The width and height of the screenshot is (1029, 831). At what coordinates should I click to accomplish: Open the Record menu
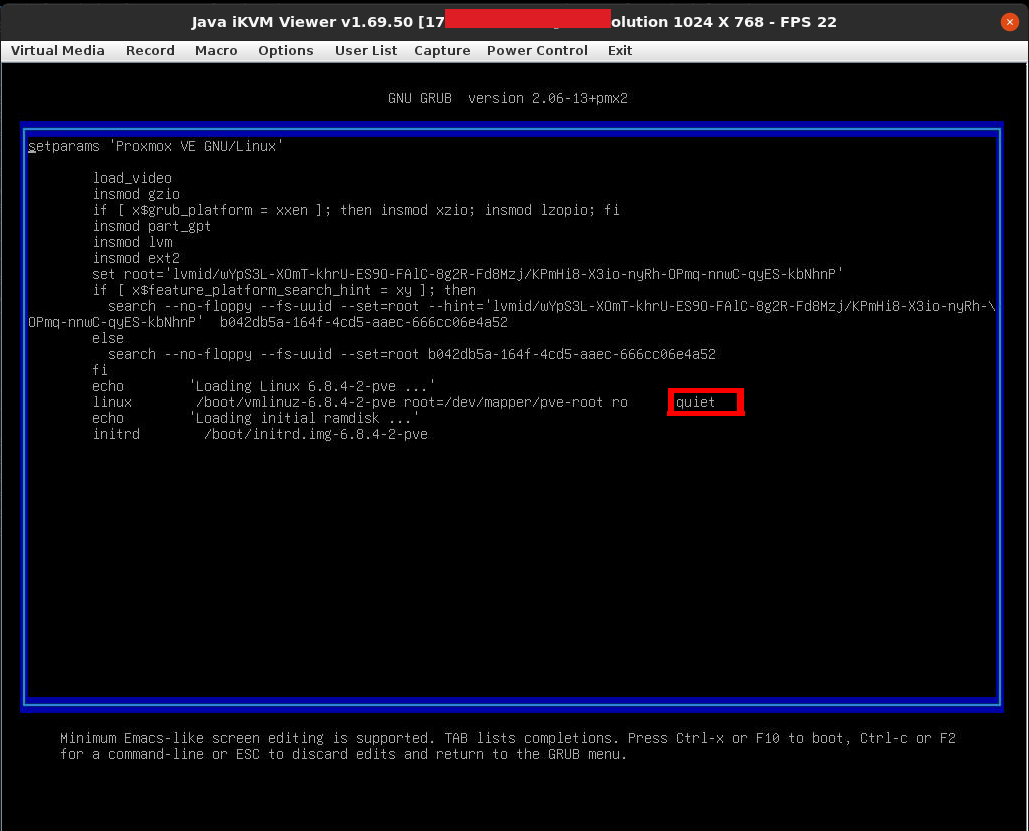[x=150, y=51]
